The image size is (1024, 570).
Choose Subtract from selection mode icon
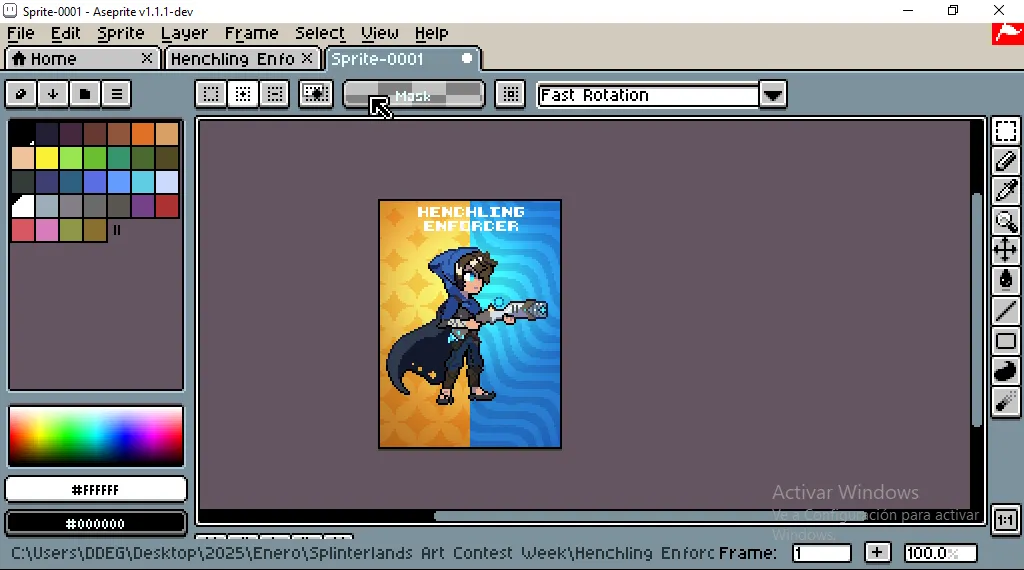tap(275, 94)
